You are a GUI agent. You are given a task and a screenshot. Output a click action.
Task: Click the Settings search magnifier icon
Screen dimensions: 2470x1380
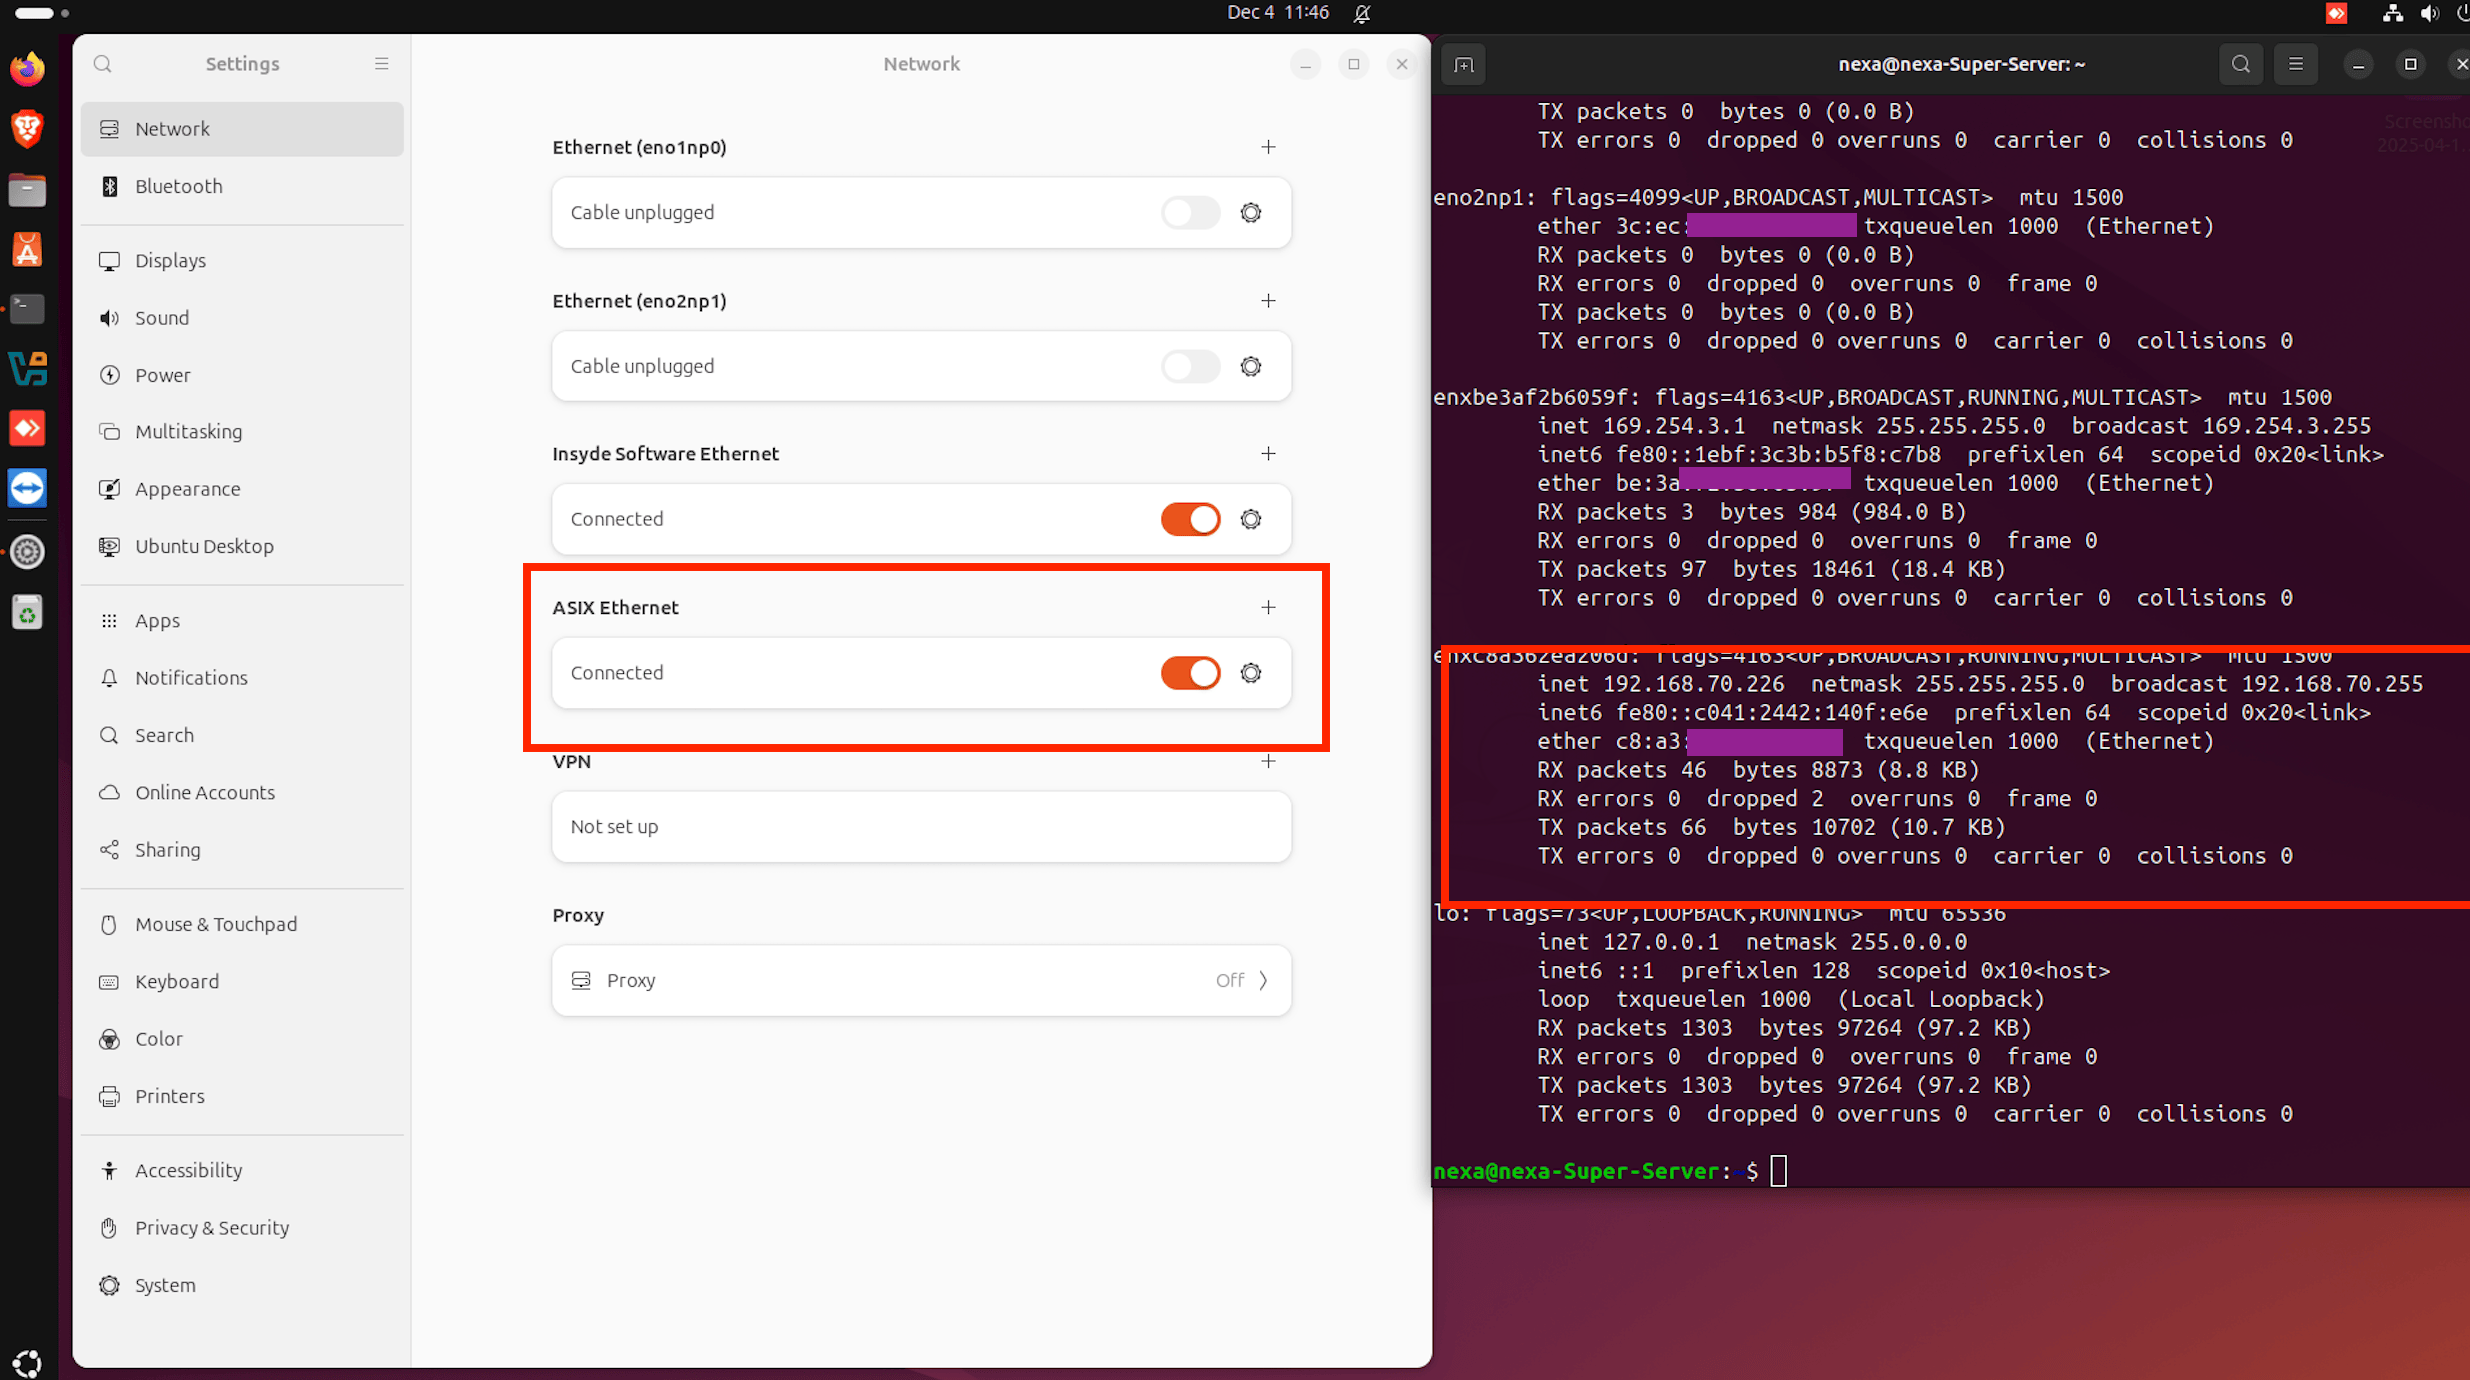coord(103,64)
